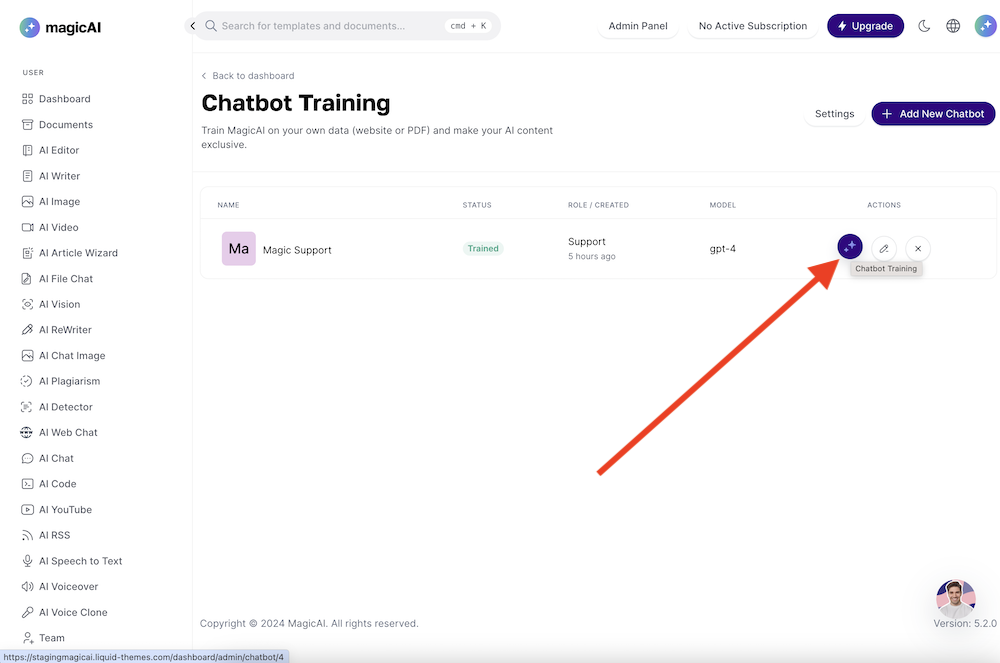Click the AI RSS feed icon
Image resolution: width=1000 pixels, height=663 pixels.
click(27, 536)
